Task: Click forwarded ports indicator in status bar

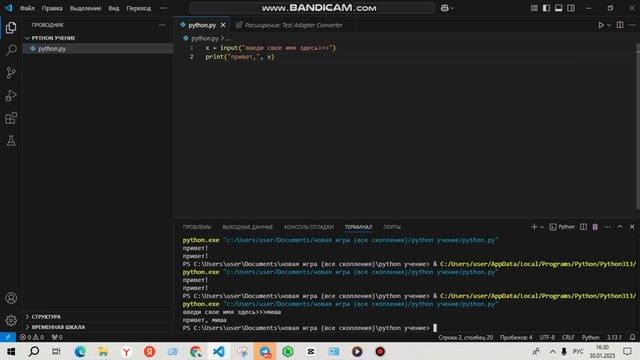Action: pos(57,337)
